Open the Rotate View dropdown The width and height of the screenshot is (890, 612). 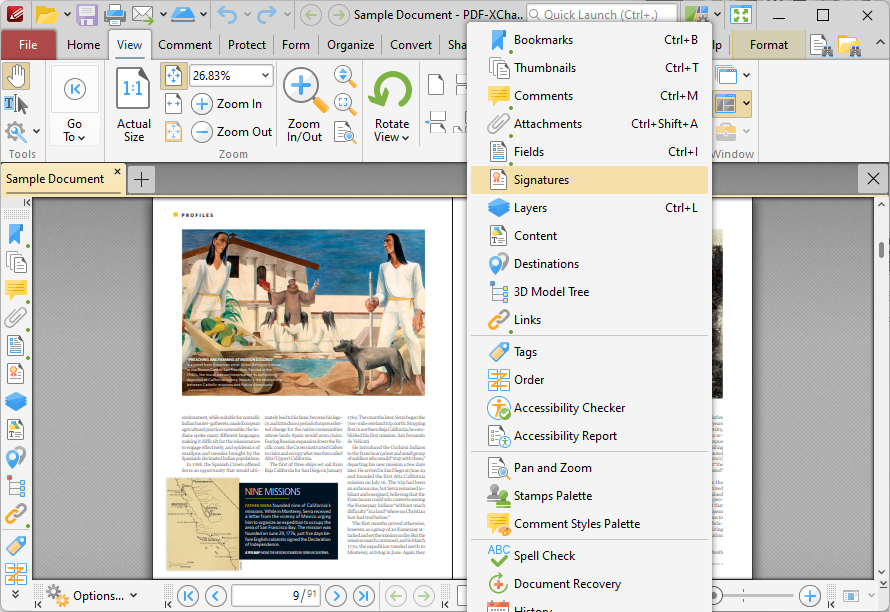click(x=392, y=105)
